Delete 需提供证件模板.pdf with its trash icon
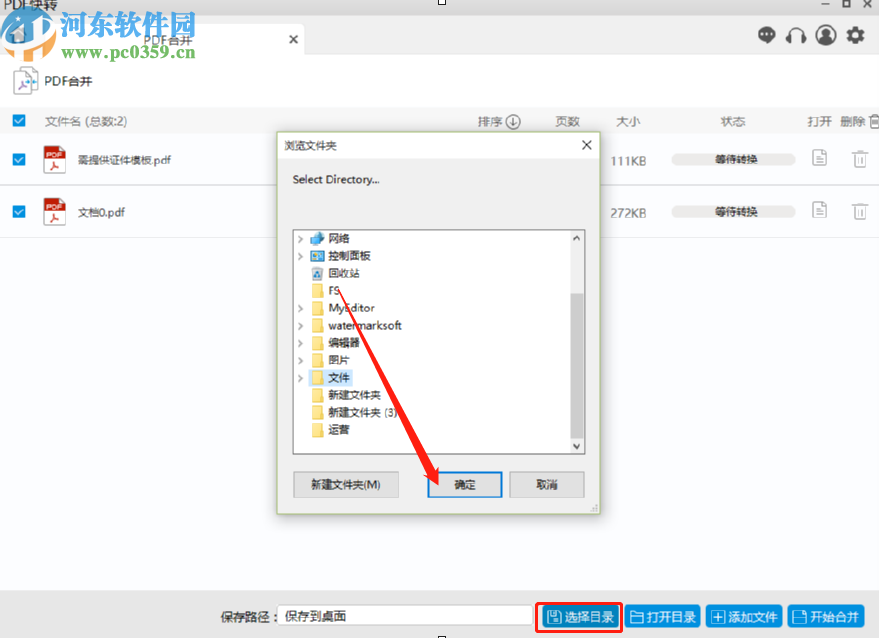The width and height of the screenshot is (879, 638). (x=859, y=158)
